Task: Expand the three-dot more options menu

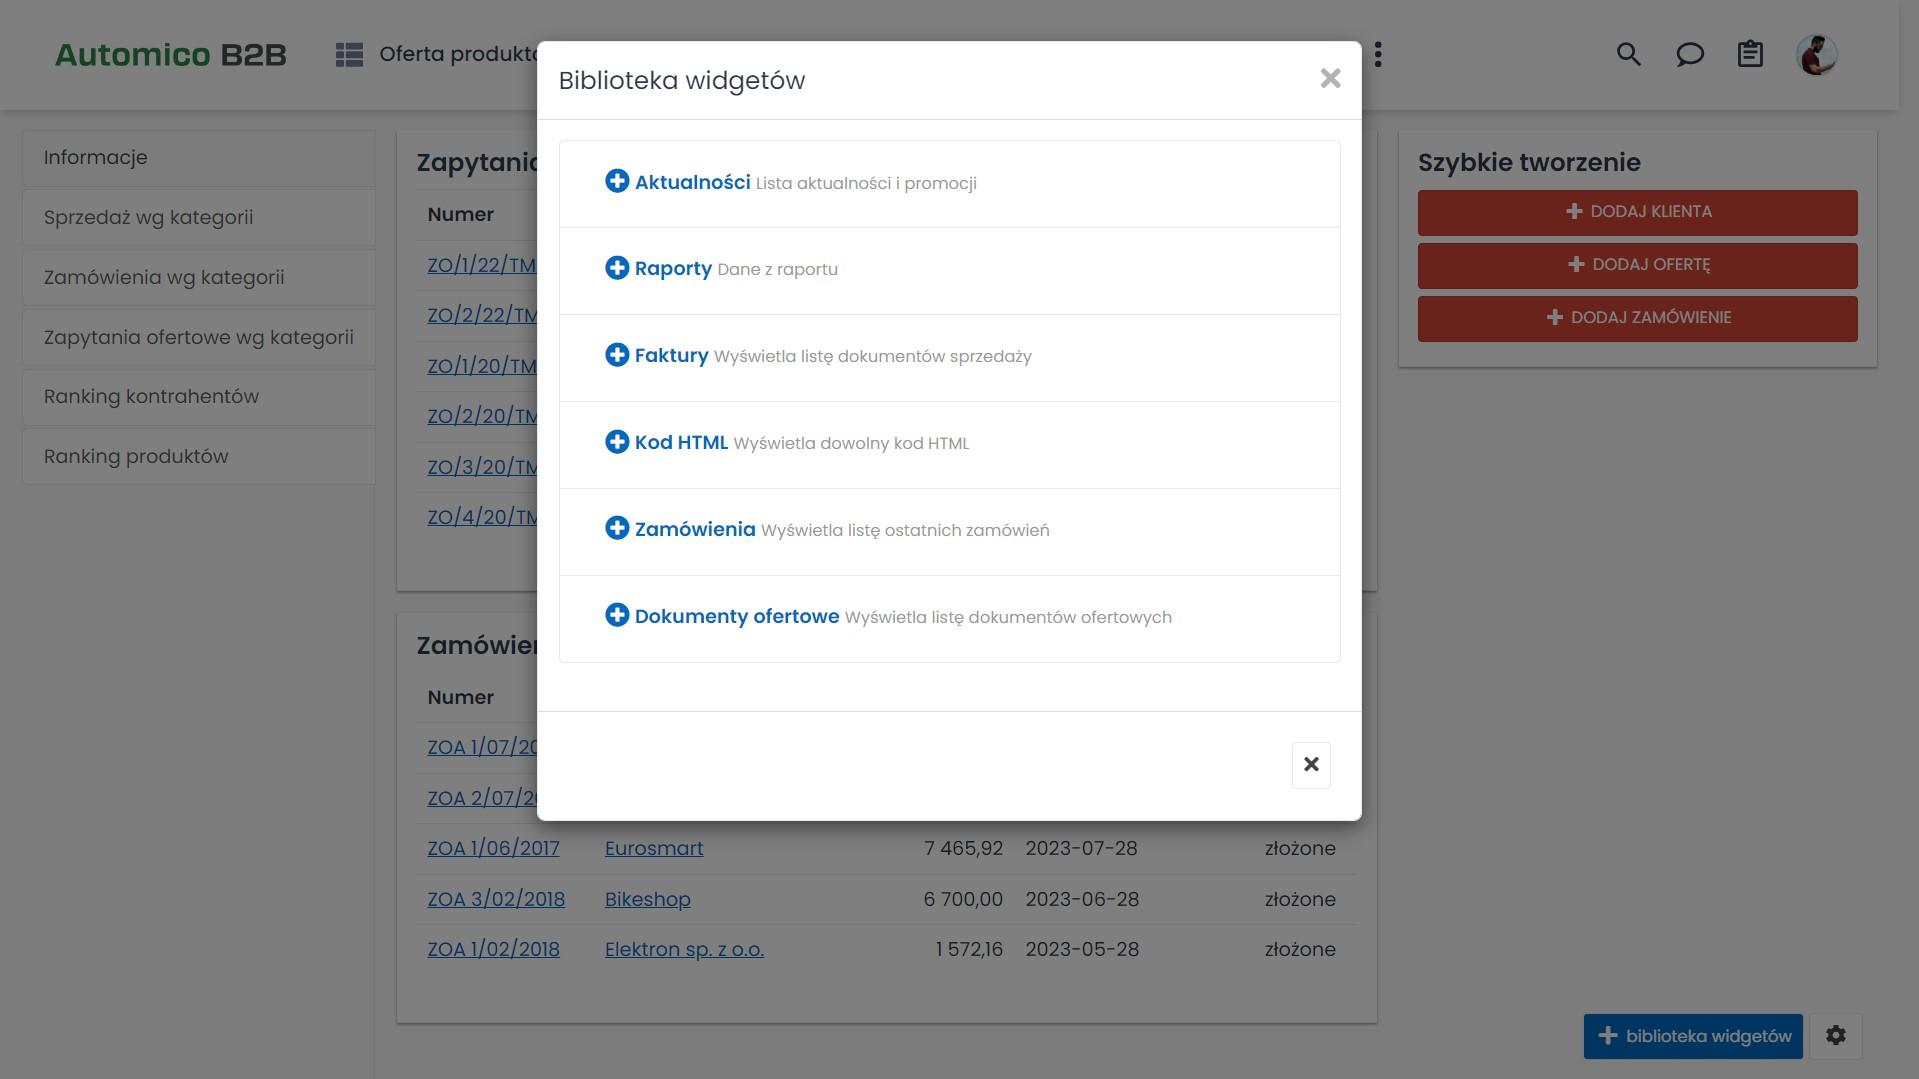Action: coord(1378,54)
